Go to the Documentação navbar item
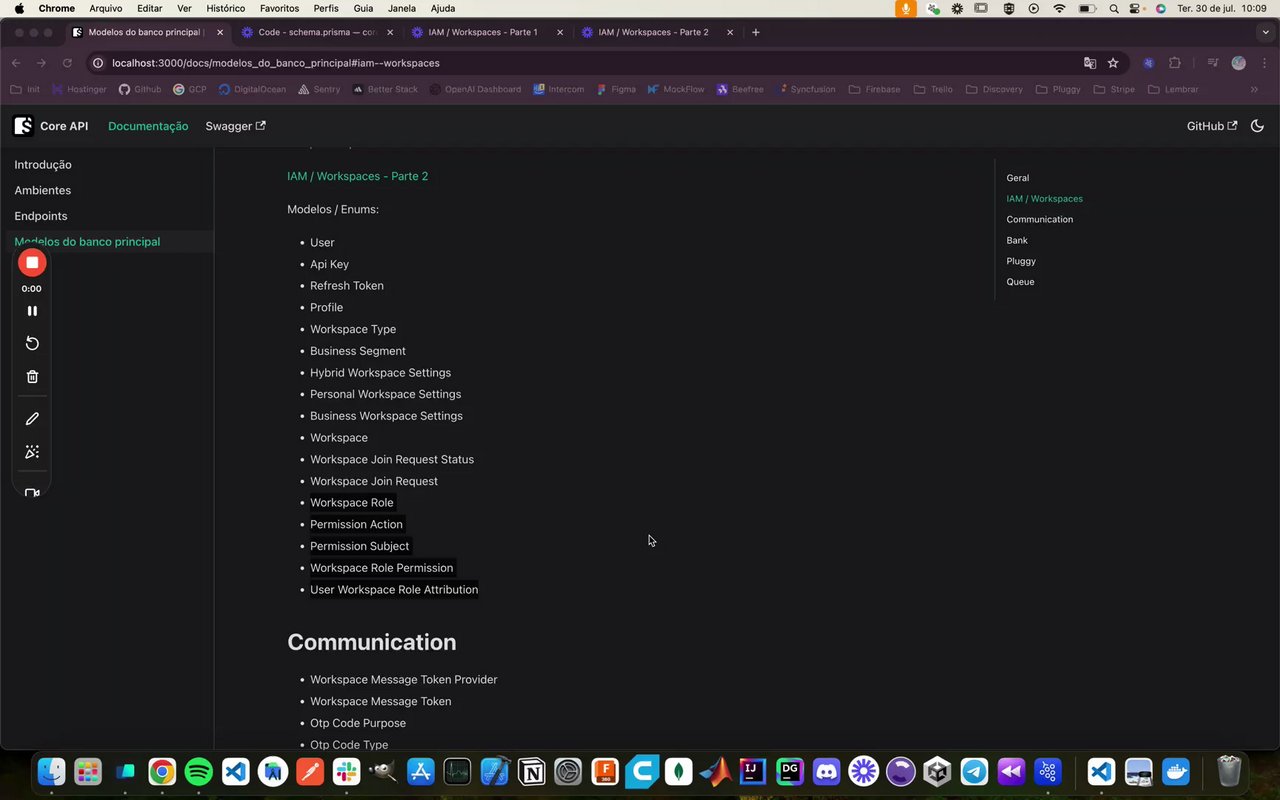Screen dimensions: 1280x800 [x=148, y=126]
